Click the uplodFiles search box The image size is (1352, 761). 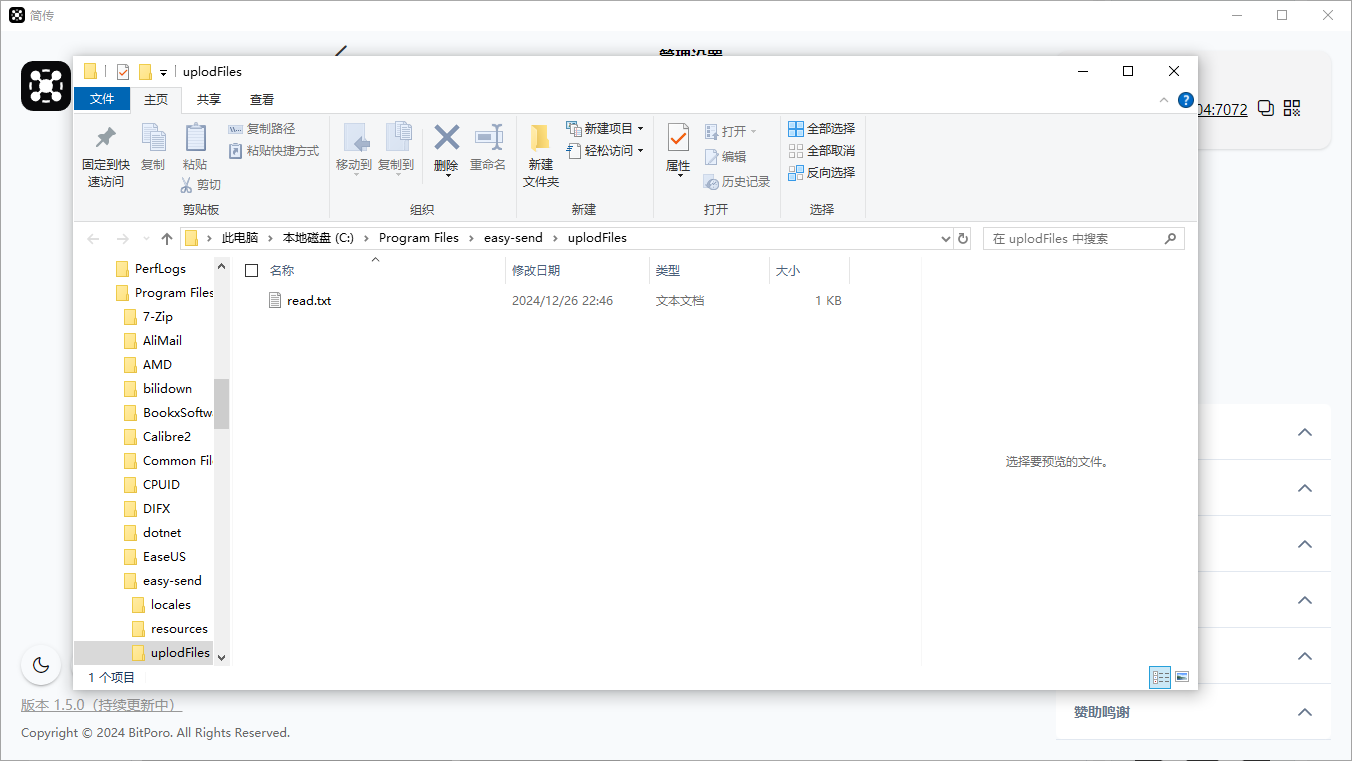1073,239
